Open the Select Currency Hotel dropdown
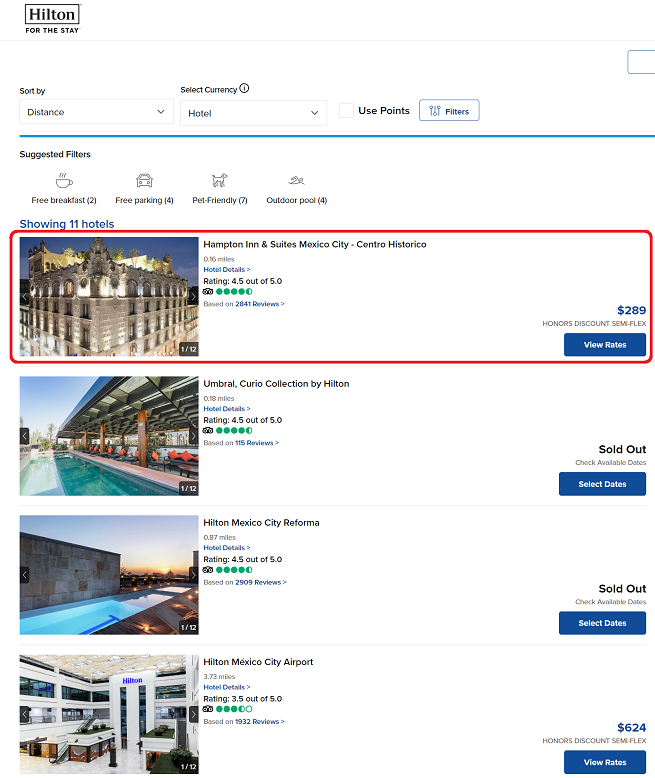 (253, 113)
